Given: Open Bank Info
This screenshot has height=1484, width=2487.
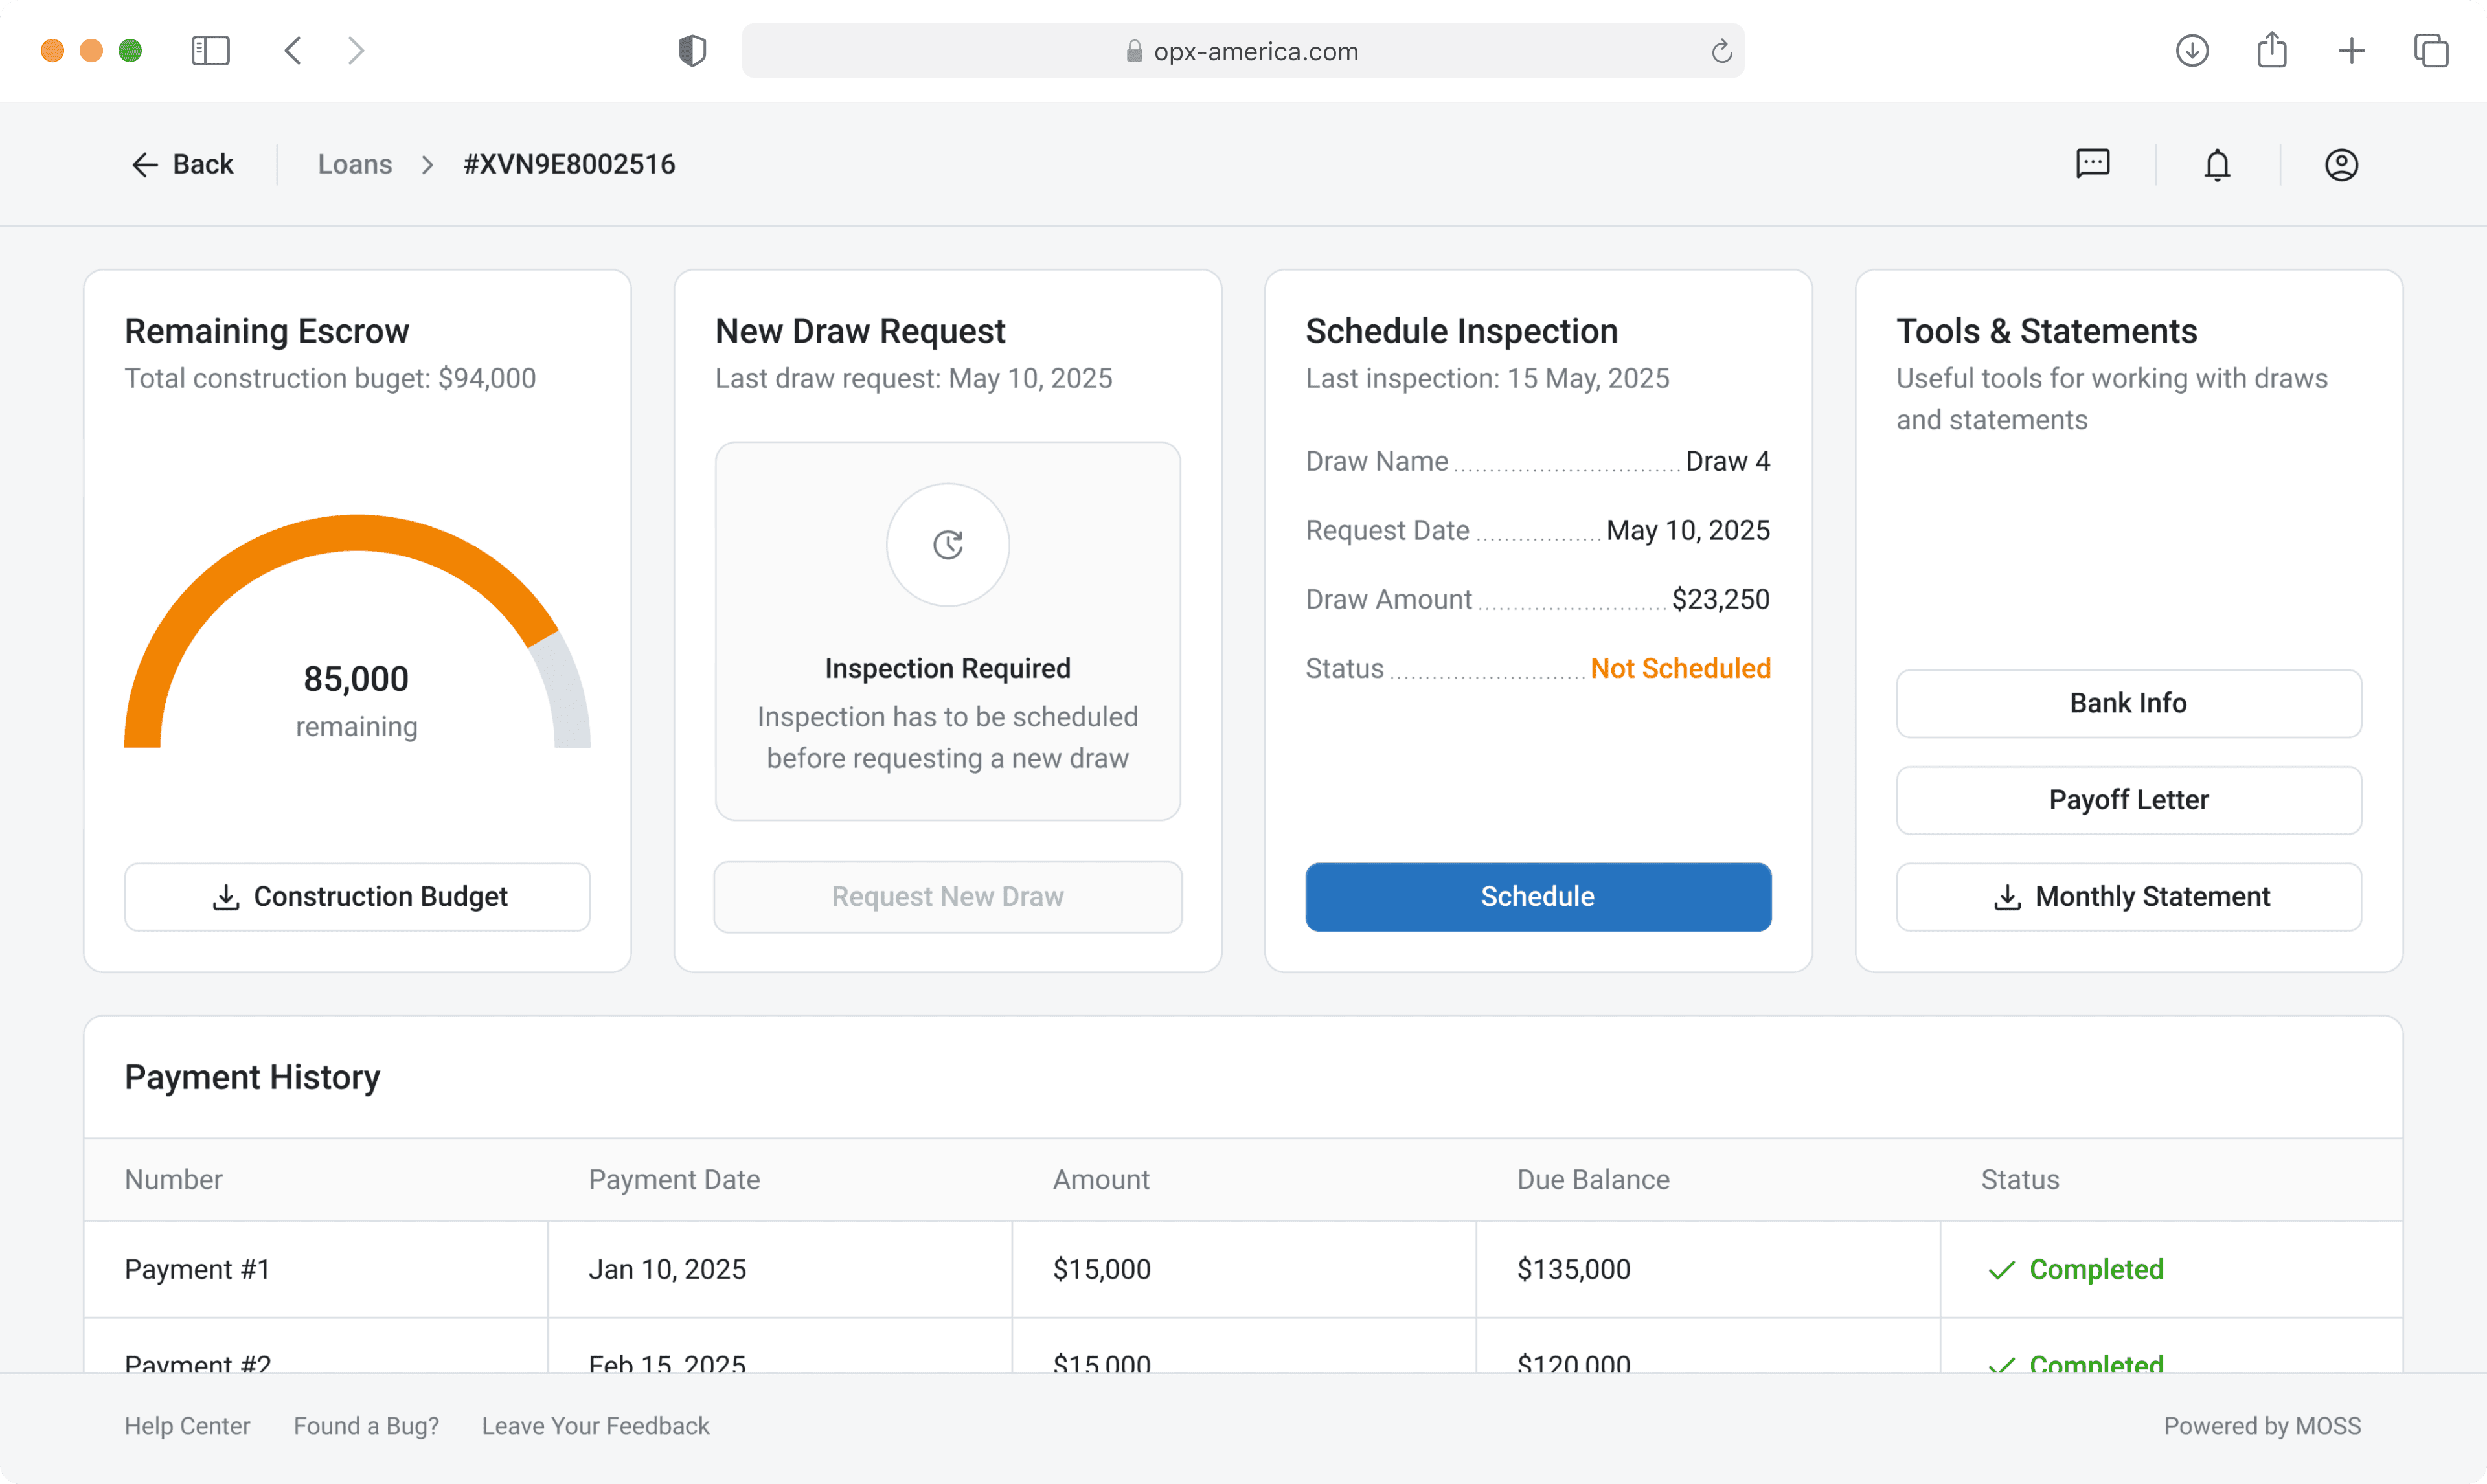Looking at the screenshot, I should [2128, 703].
